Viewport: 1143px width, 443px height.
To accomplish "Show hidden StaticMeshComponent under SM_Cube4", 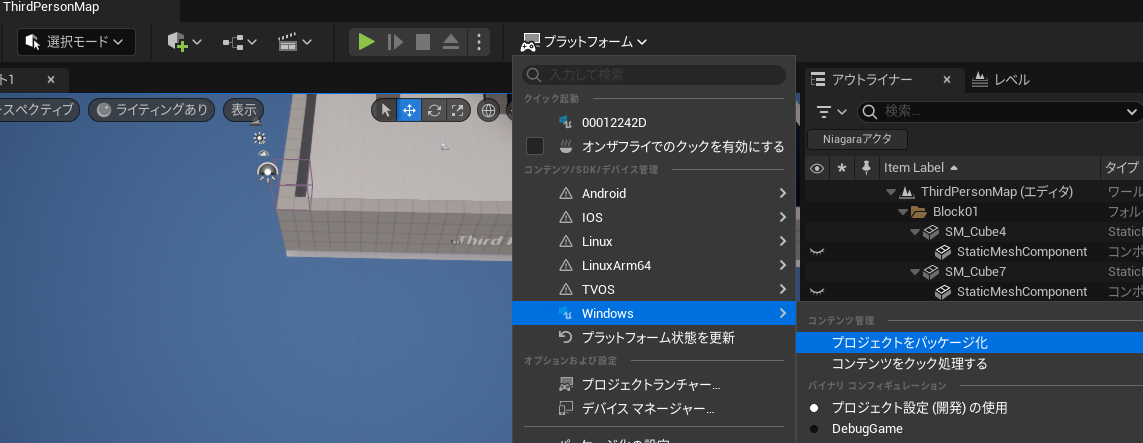I will [817, 252].
